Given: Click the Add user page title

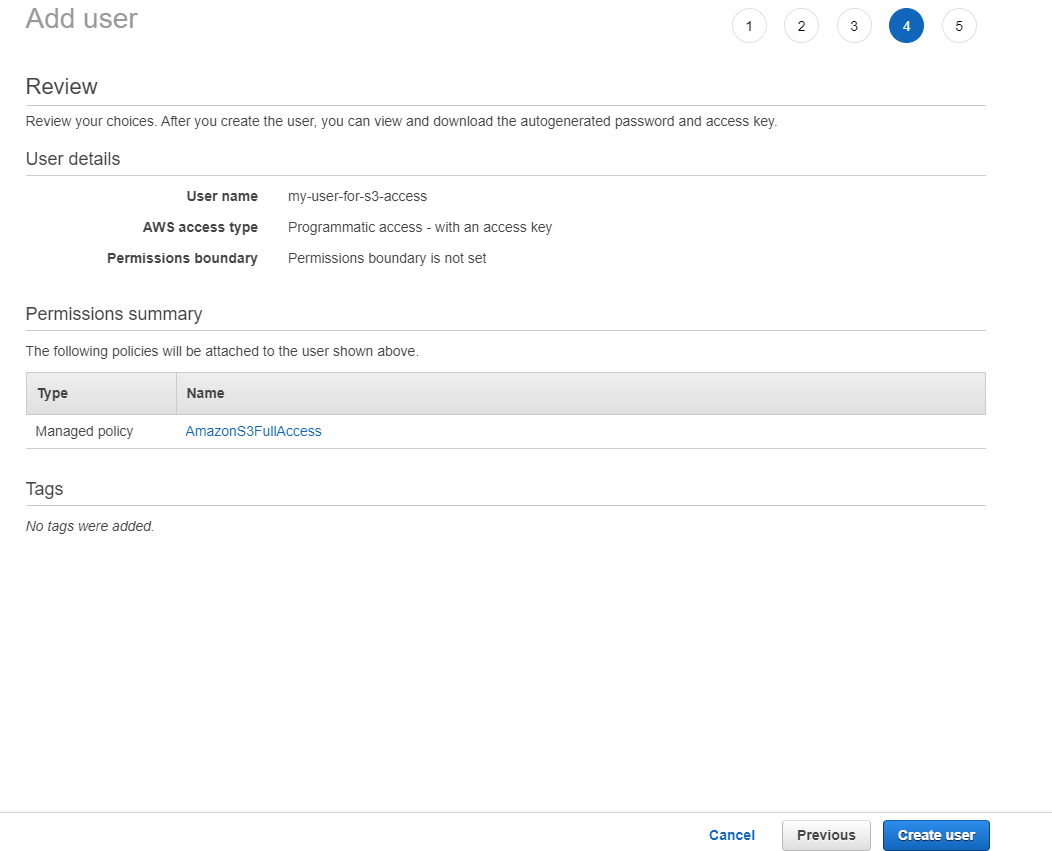Looking at the screenshot, I should pos(81,18).
